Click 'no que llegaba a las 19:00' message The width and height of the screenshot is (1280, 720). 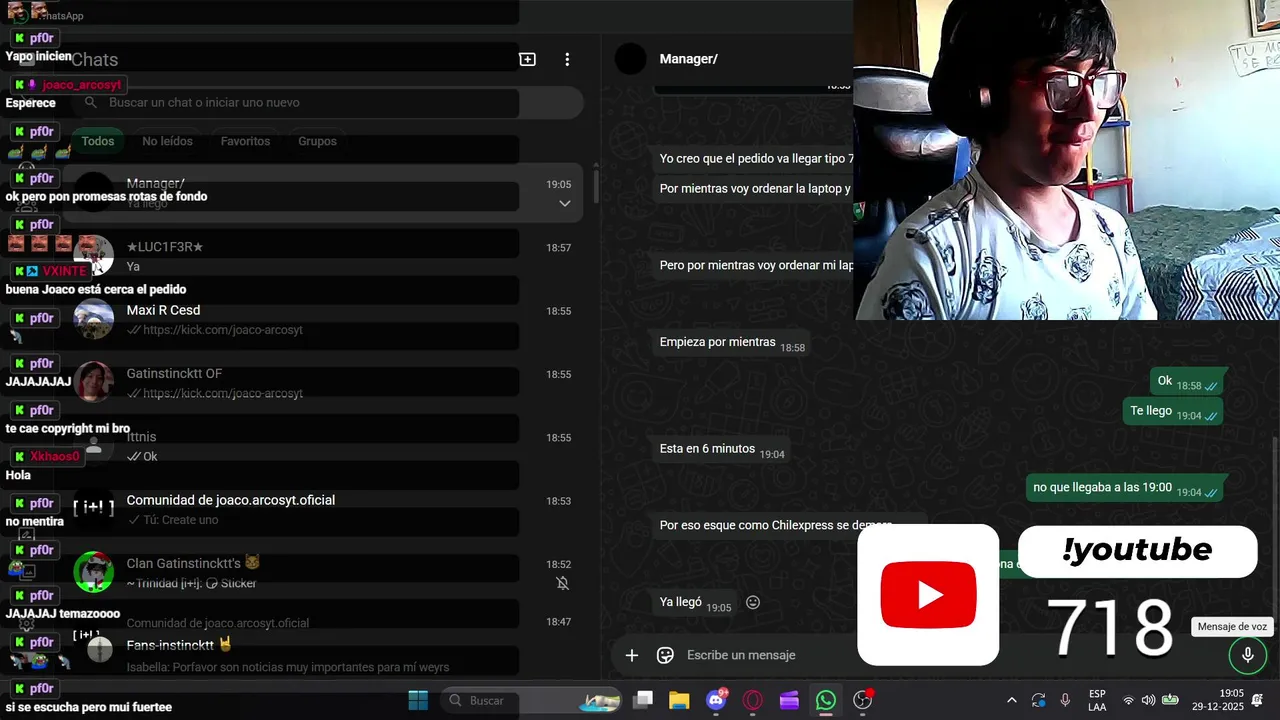click(1125, 488)
